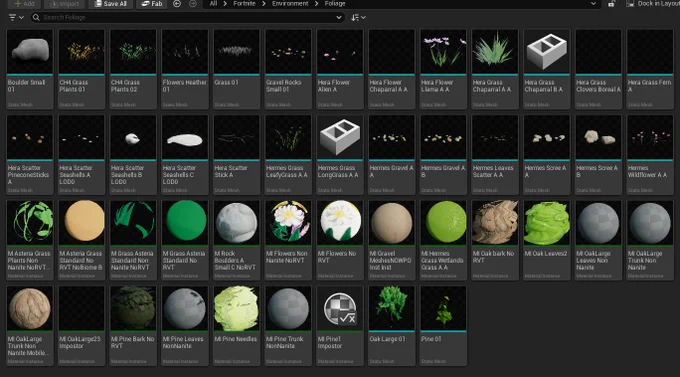This screenshot has width=680, height=377.
Task: Toggle the content browser lock icon
Action: [x=611, y=3]
